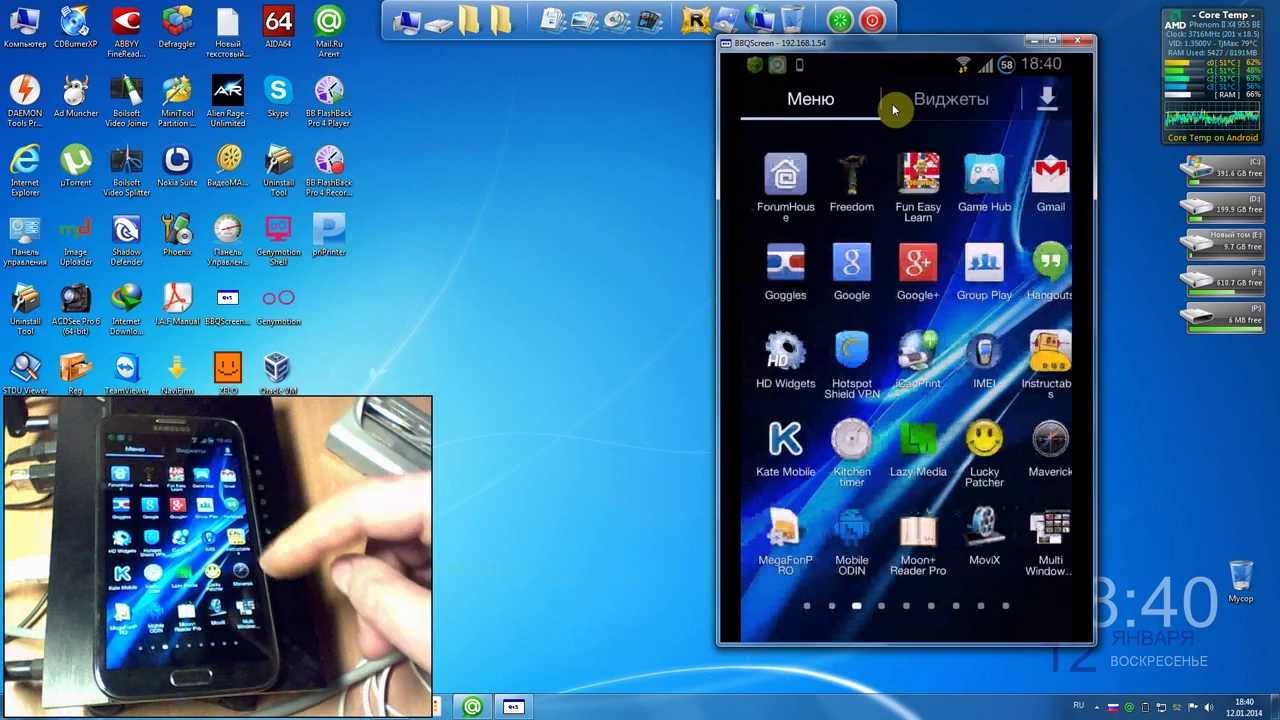This screenshot has width=1280, height=720.
Task: Open the computer icon in top dock
Action: pyautogui.click(x=406, y=20)
